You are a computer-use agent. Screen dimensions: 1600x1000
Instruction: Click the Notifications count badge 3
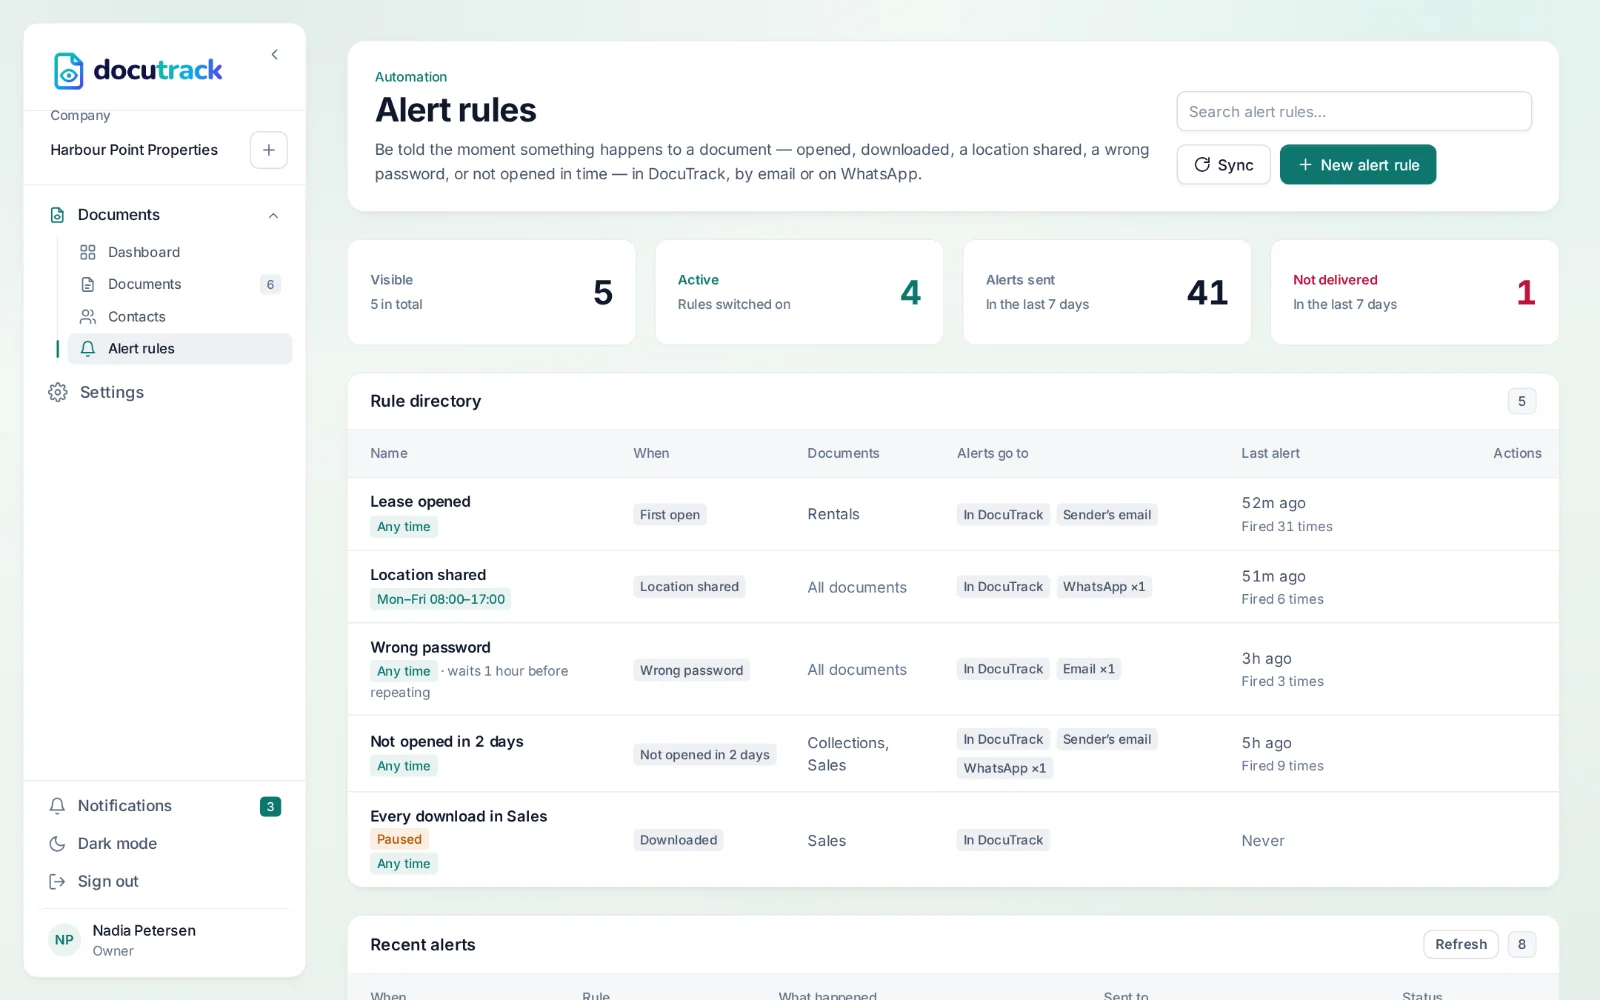click(x=270, y=807)
